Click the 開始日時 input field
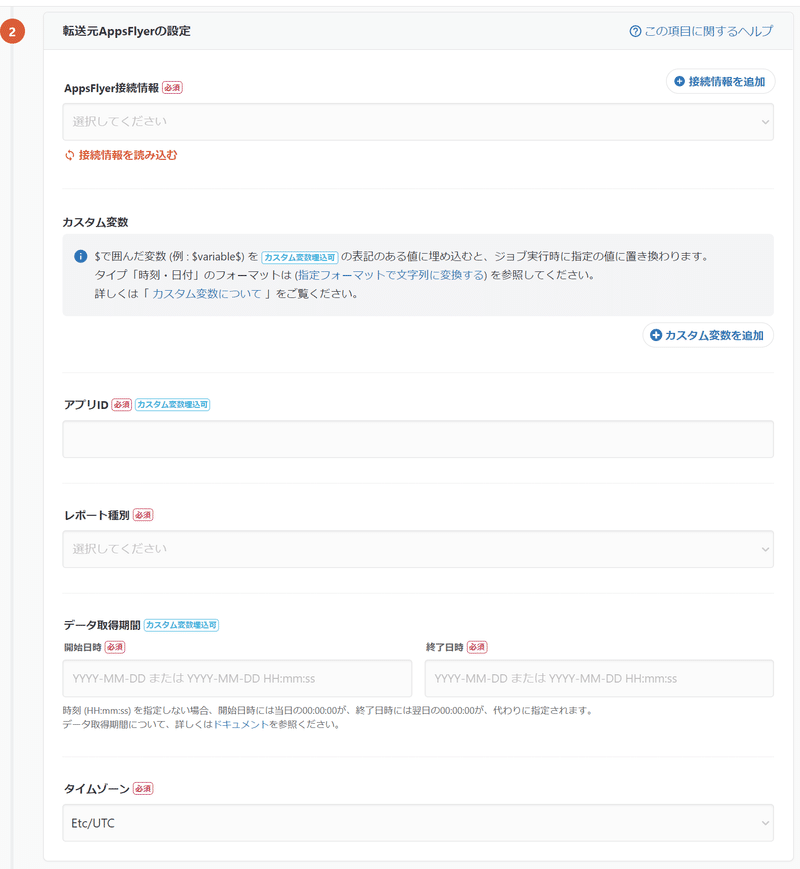 click(x=237, y=678)
